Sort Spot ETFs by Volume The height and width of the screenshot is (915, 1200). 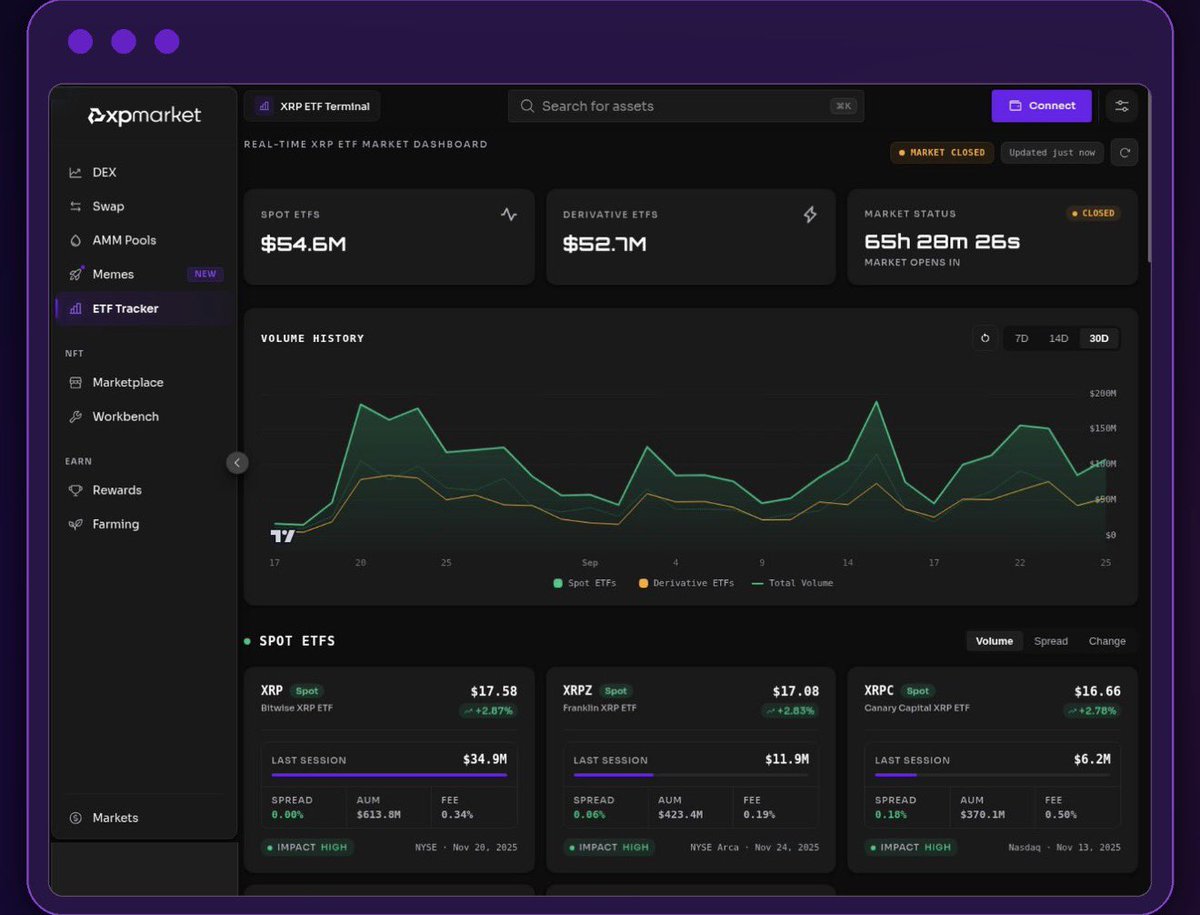click(x=994, y=641)
